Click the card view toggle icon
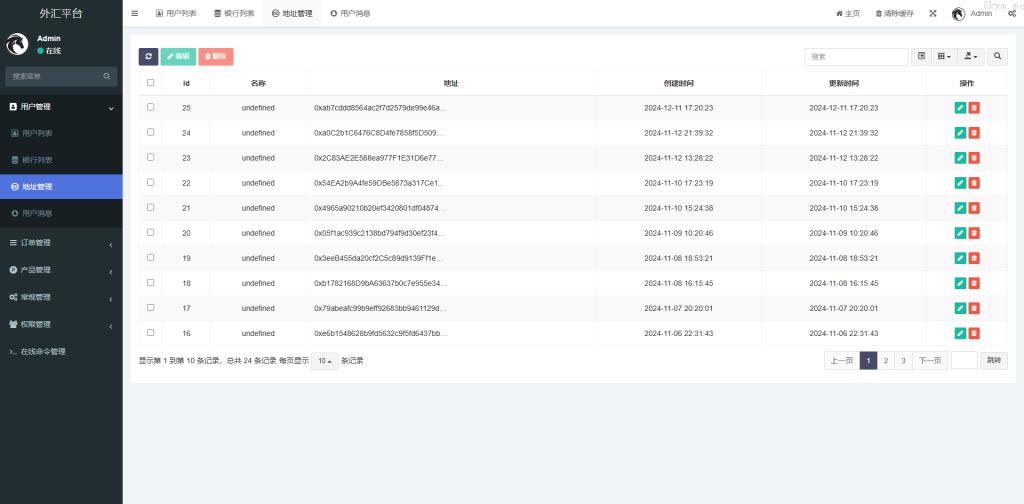The width and height of the screenshot is (1024, 504). [x=921, y=57]
